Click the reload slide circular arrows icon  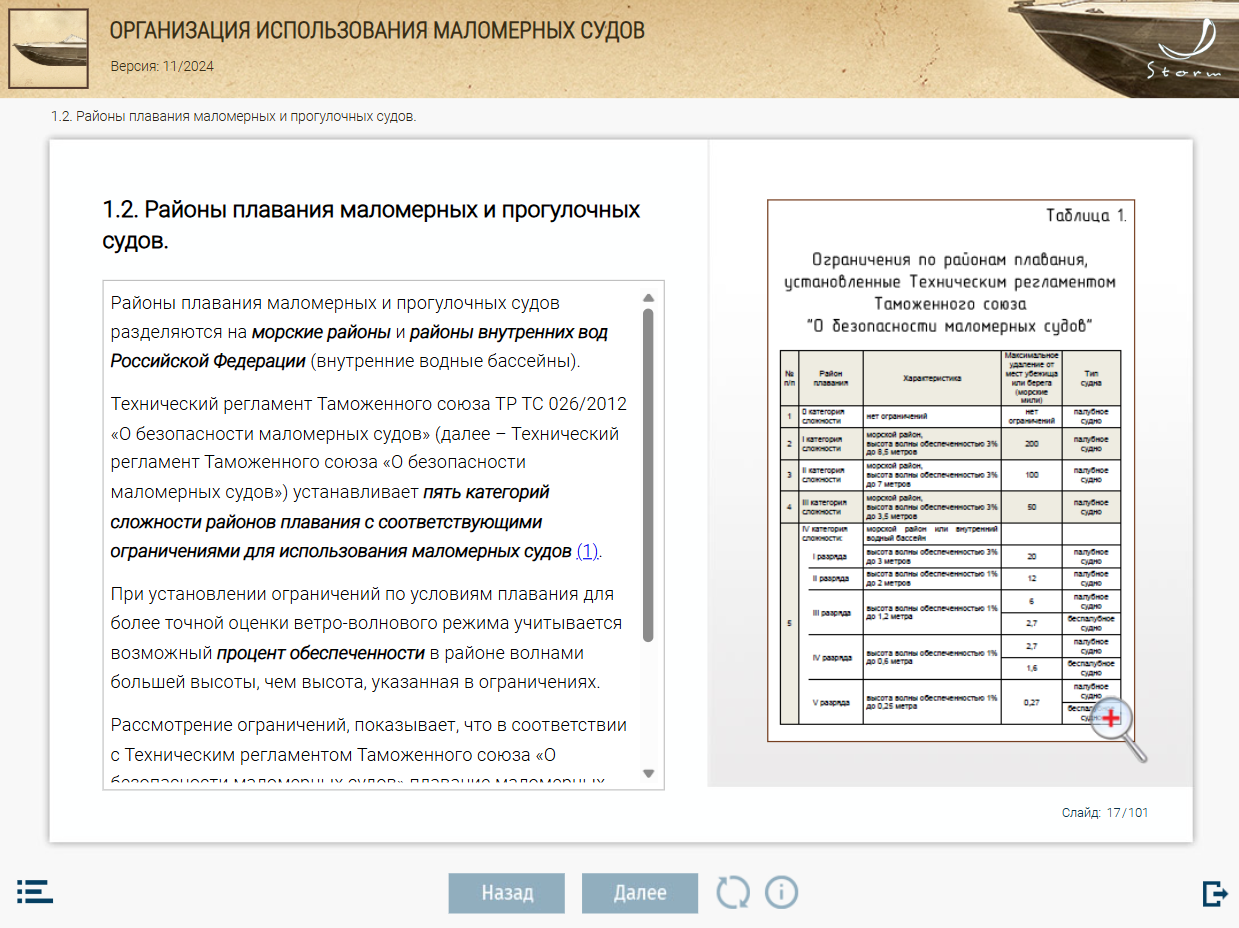732,892
